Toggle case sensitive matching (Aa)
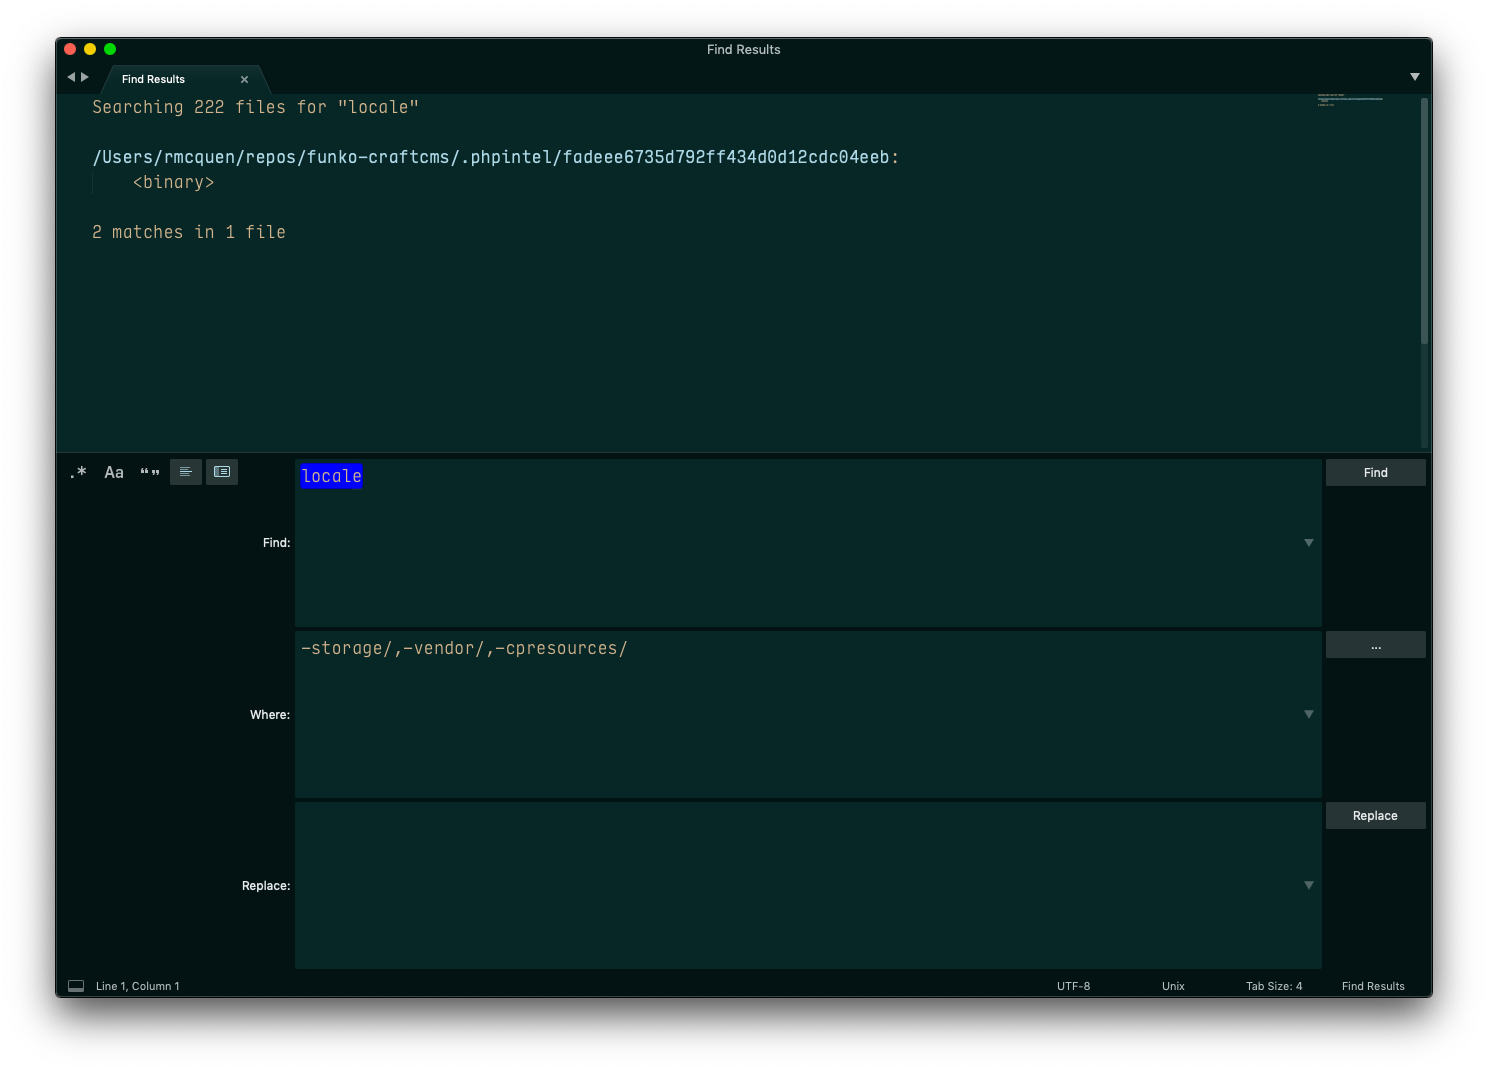 tap(114, 472)
